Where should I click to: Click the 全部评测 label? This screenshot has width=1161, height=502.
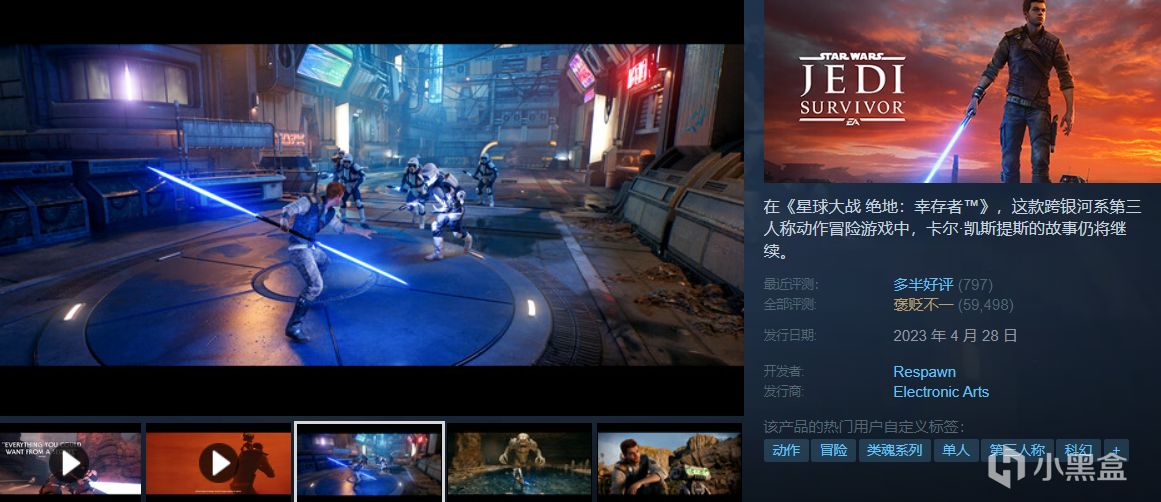[x=790, y=304]
